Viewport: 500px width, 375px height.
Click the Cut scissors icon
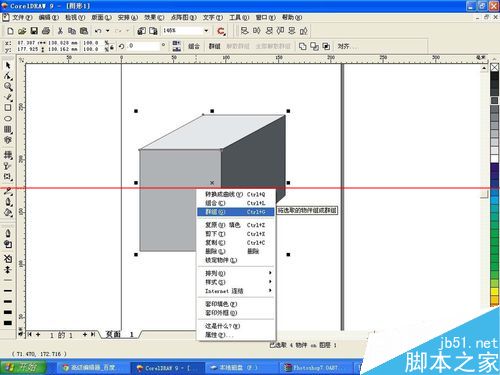click(x=60, y=31)
